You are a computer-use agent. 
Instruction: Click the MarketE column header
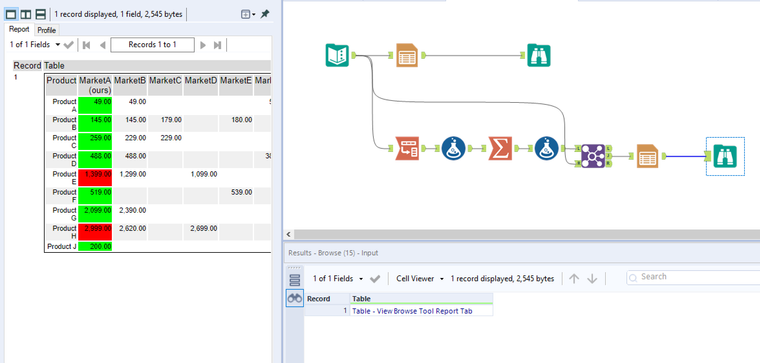pos(236,85)
